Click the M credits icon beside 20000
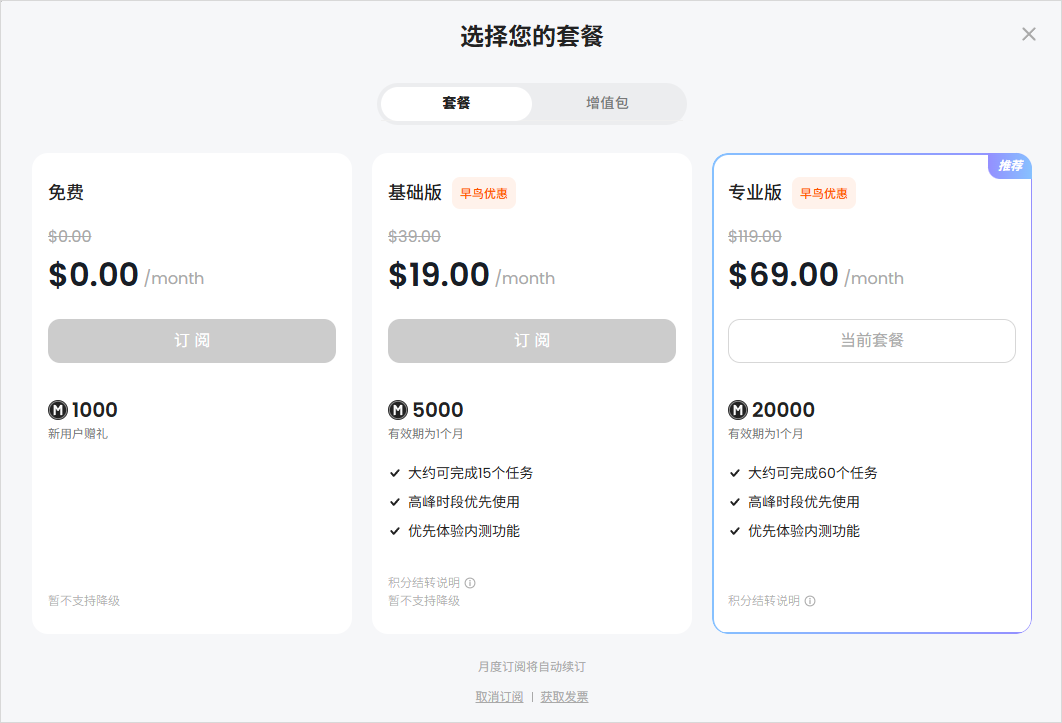The image size is (1062, 723). [737, 409]
